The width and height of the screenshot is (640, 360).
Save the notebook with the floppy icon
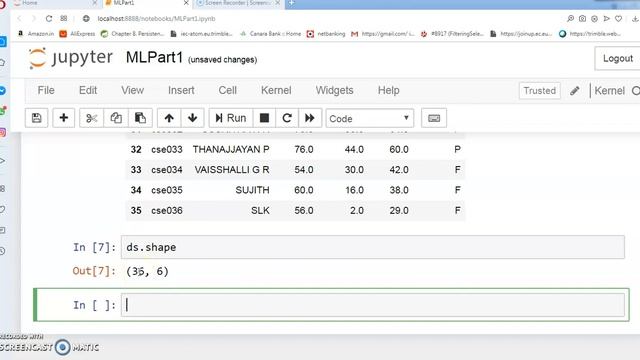click(36, 118)
